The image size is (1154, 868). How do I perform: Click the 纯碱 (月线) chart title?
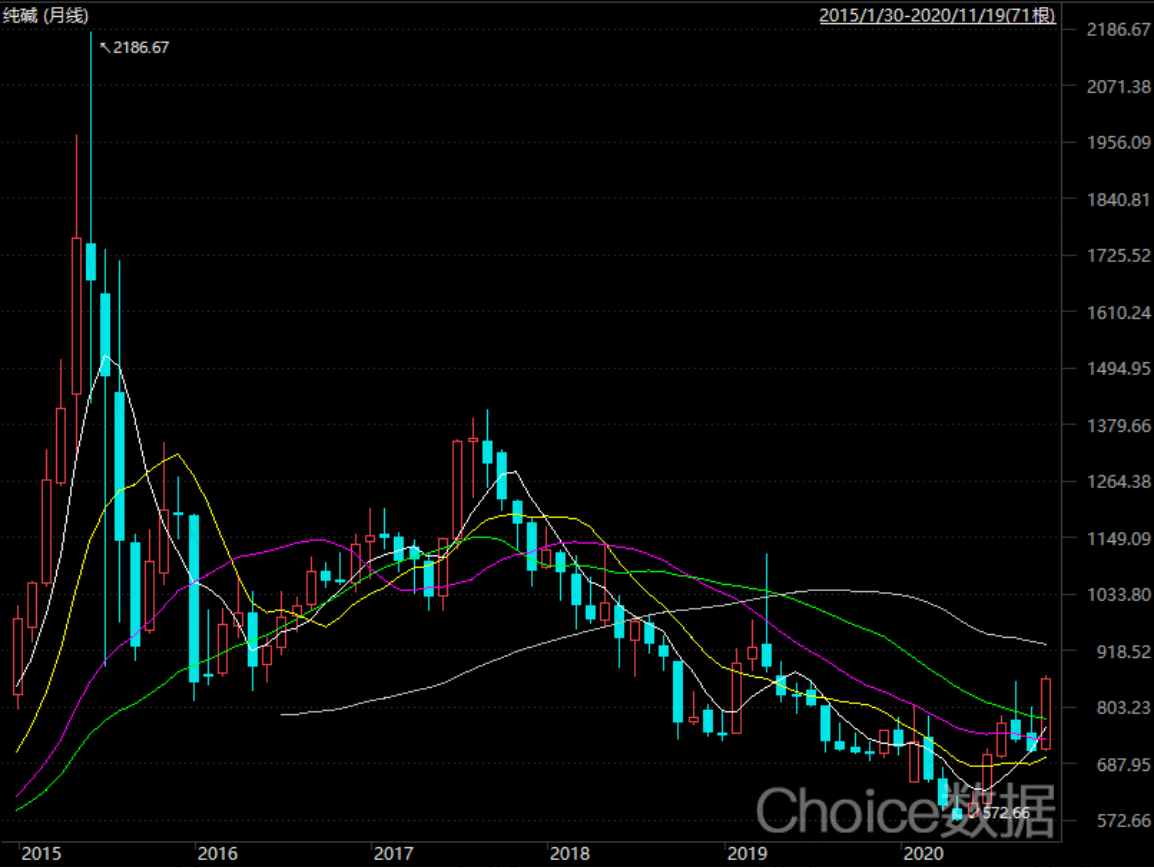coord(45,15)
